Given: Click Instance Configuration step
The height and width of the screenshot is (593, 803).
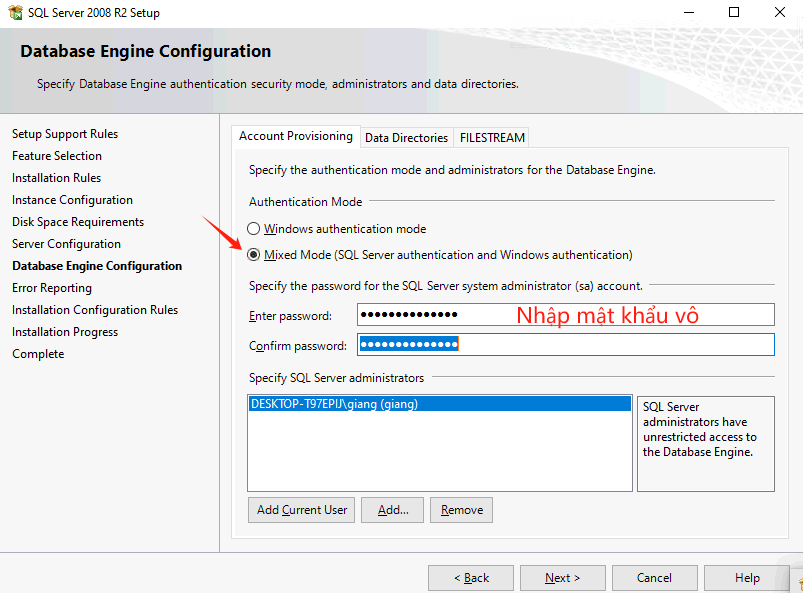Looking at the screenshot, I should pyautogui.click(x=72, y=200).
